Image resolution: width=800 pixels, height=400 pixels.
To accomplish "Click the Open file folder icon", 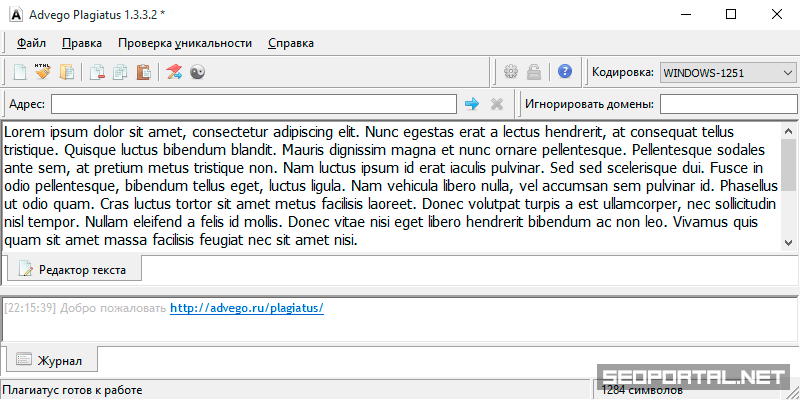I will click(66, 72).
